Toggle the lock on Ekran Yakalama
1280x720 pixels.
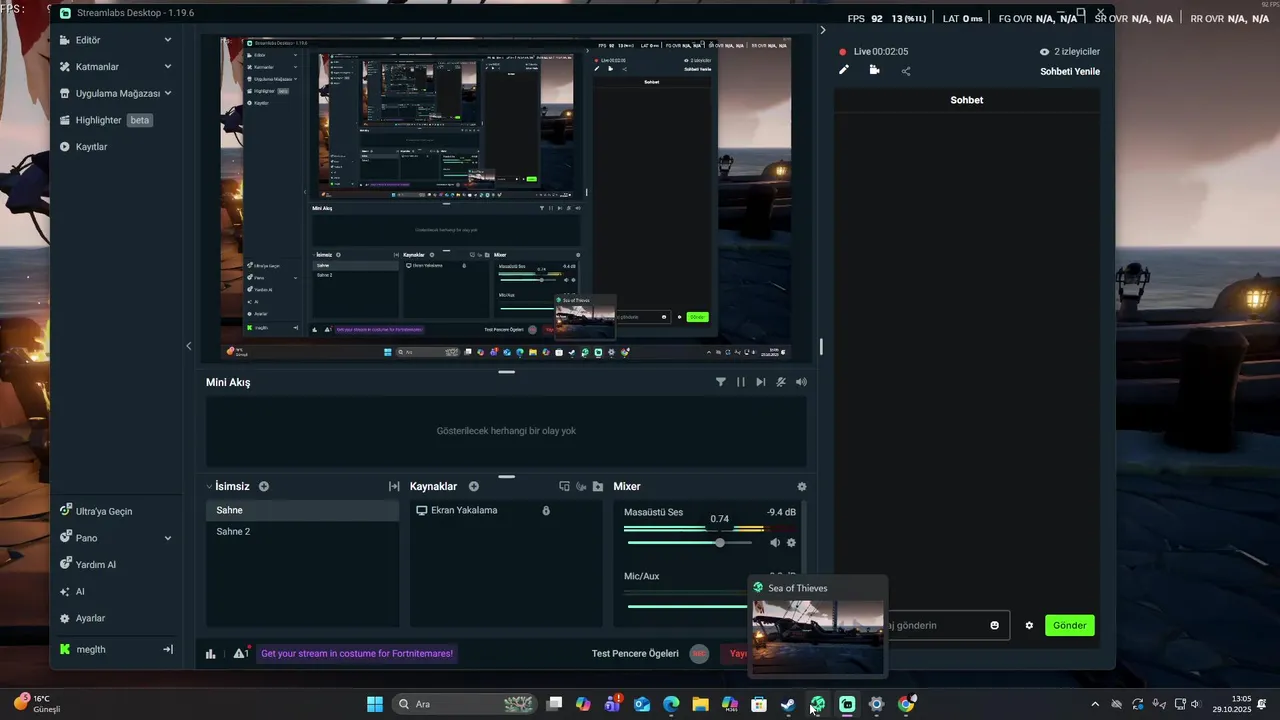[x=546, y=510]
